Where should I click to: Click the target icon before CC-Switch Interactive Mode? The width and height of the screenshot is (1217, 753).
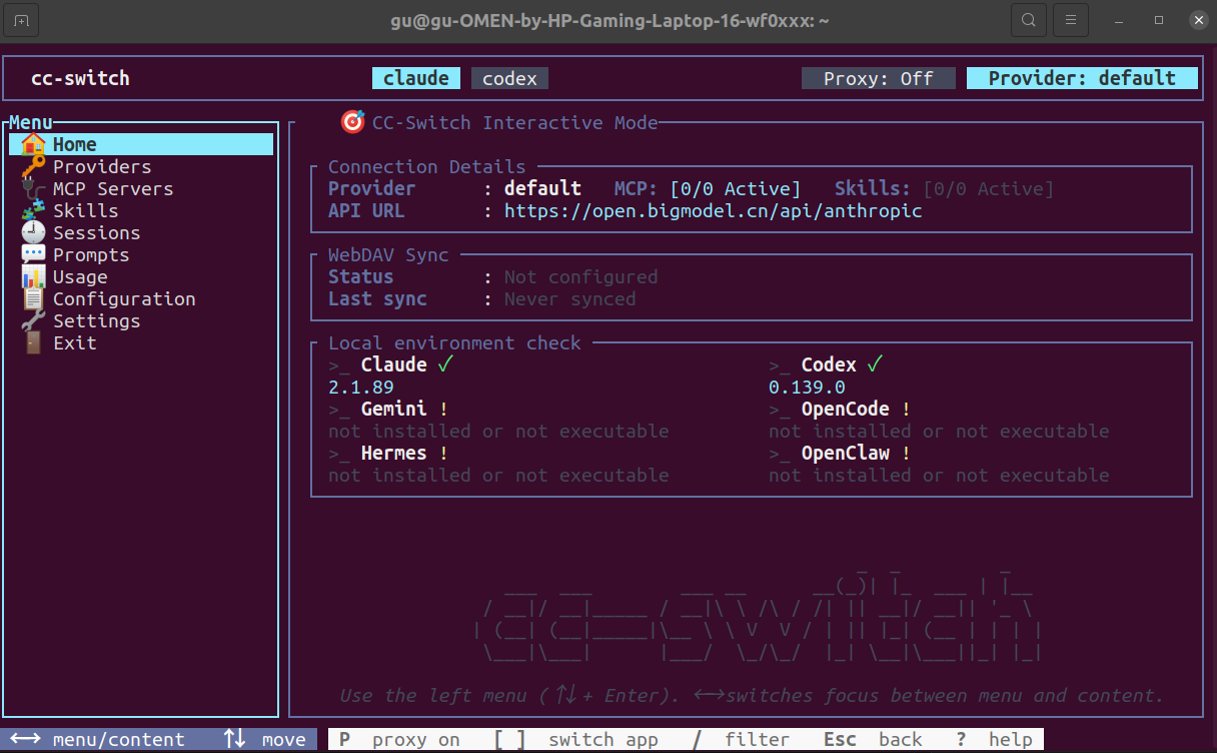point(352,122)
